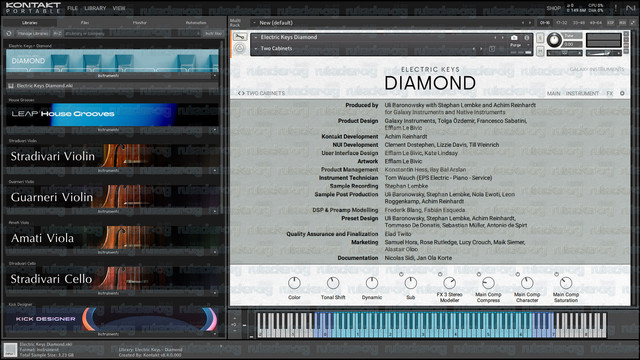The image size is (640, 360).
Task: Click the instrument info icon
Action: click(527, 38)
